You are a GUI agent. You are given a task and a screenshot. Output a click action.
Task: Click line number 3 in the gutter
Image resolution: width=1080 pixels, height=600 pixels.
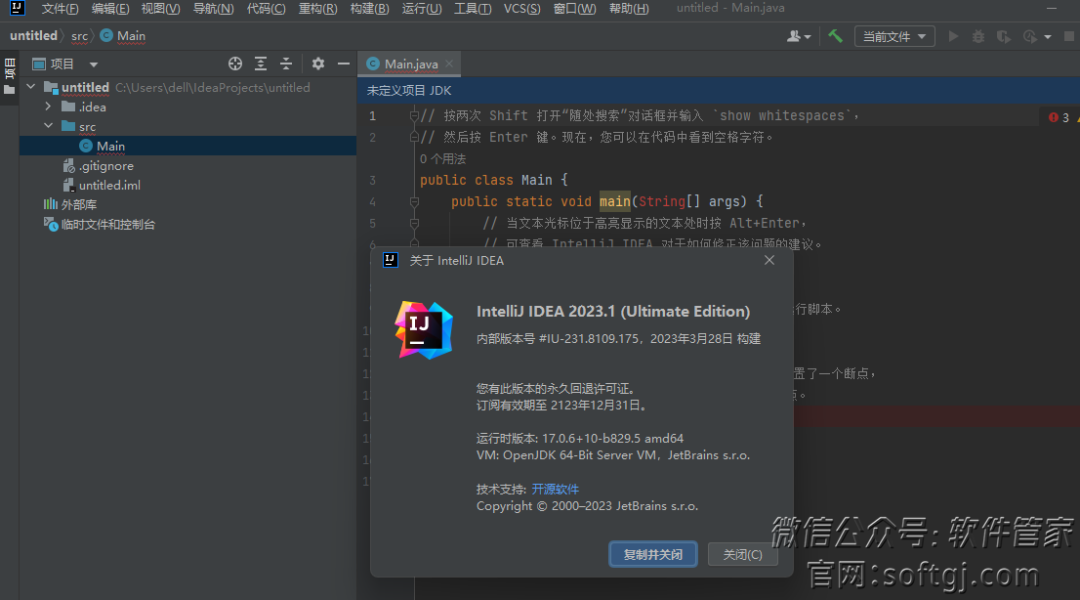tap(372, 180)
